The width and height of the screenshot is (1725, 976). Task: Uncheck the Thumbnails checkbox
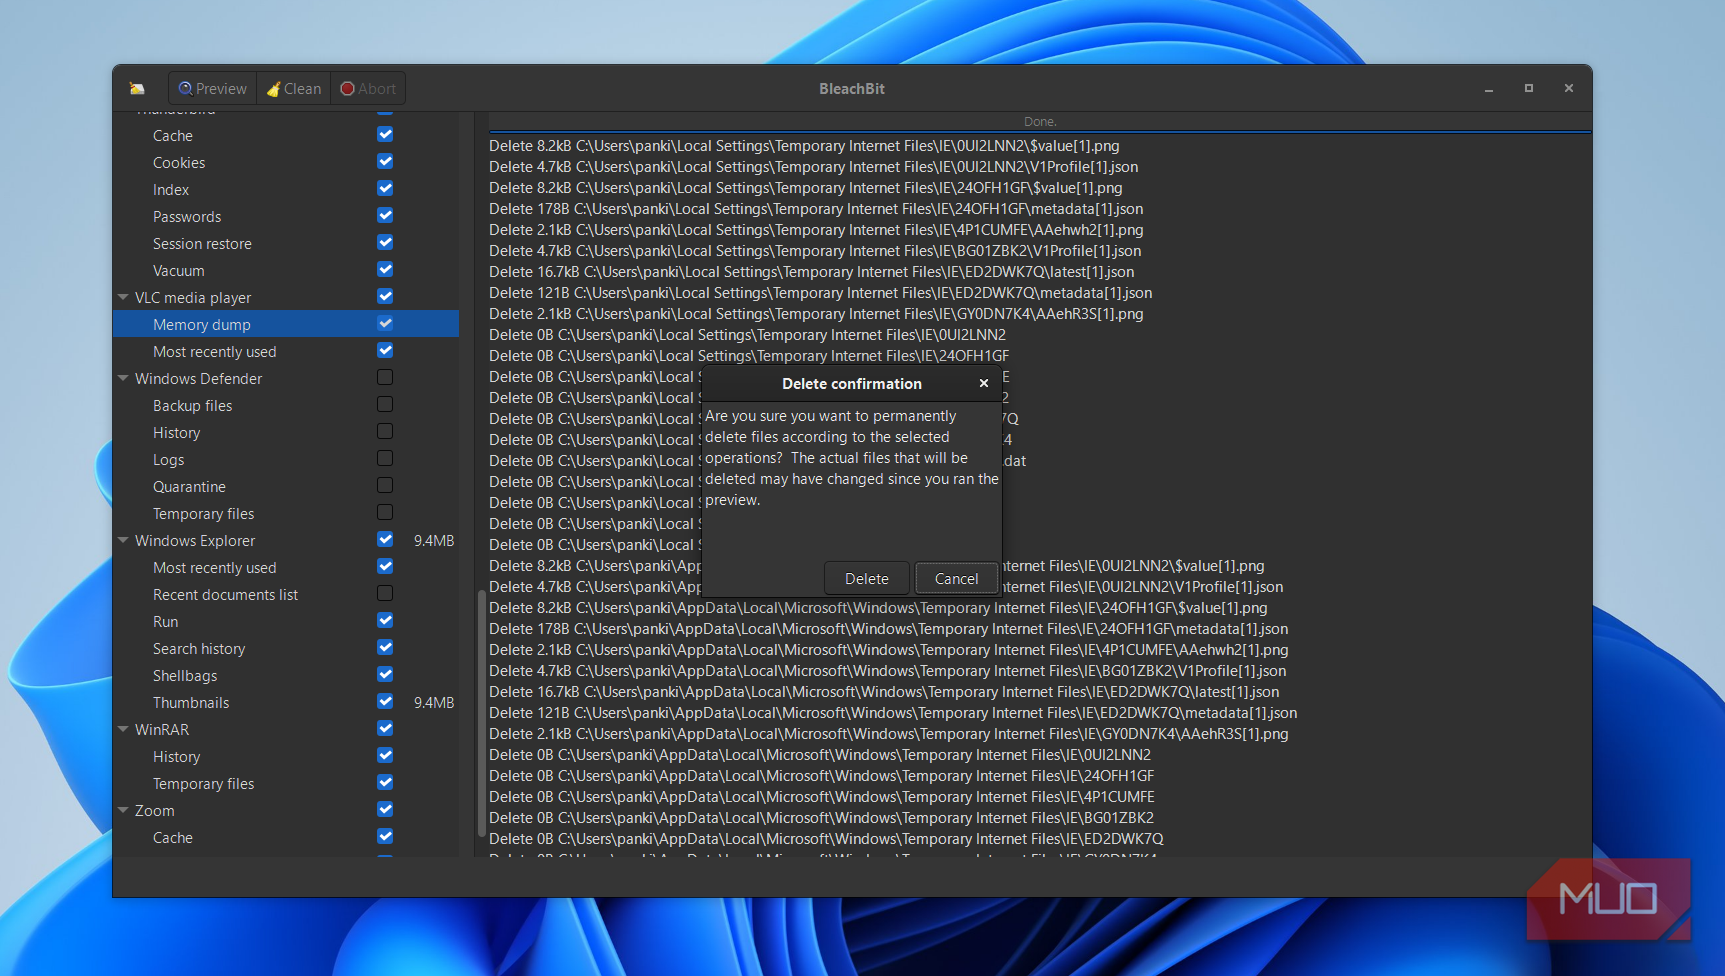coord(385,701)
